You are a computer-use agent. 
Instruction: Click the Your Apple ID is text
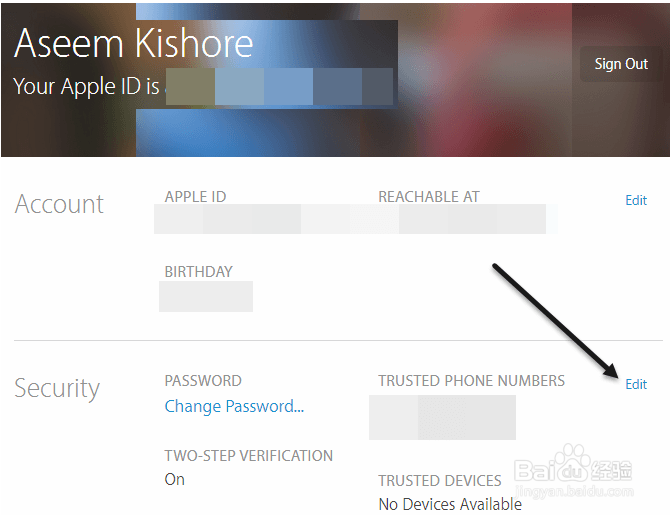pyautogui.click(x=86, y=87)
